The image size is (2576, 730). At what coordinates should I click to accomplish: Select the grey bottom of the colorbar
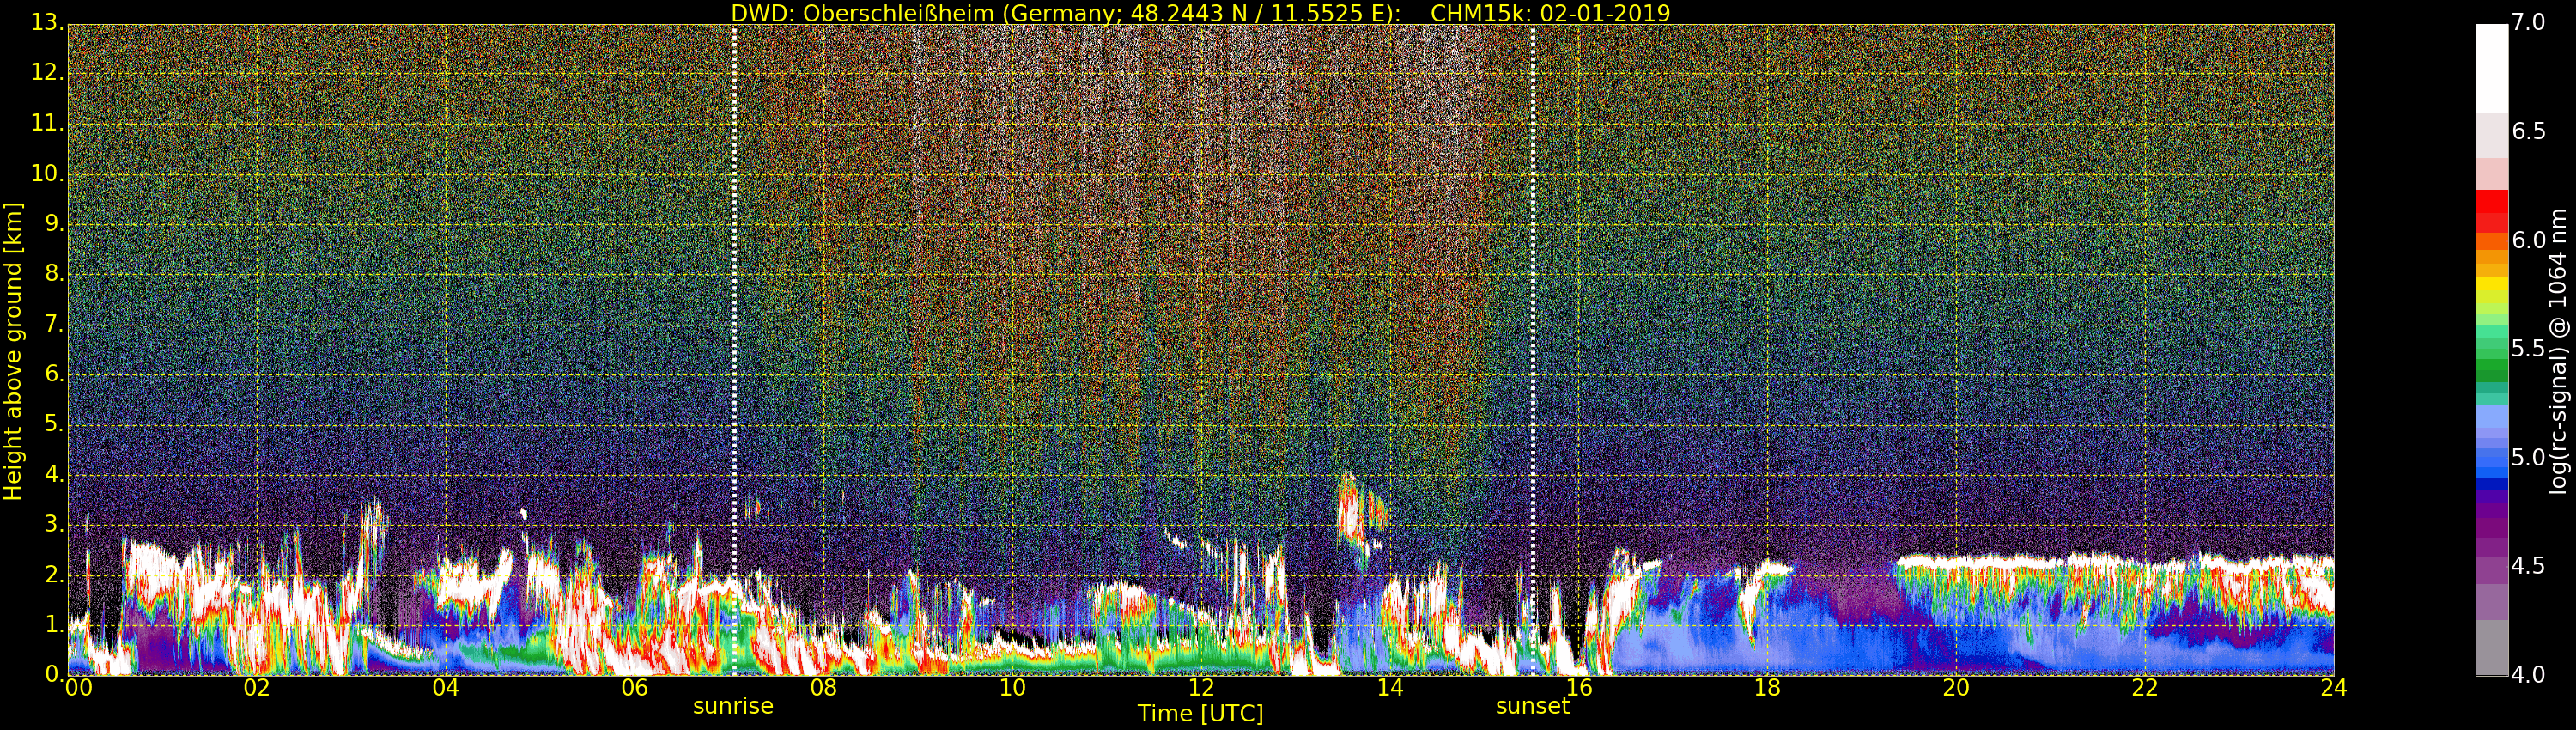point(2491,648)
